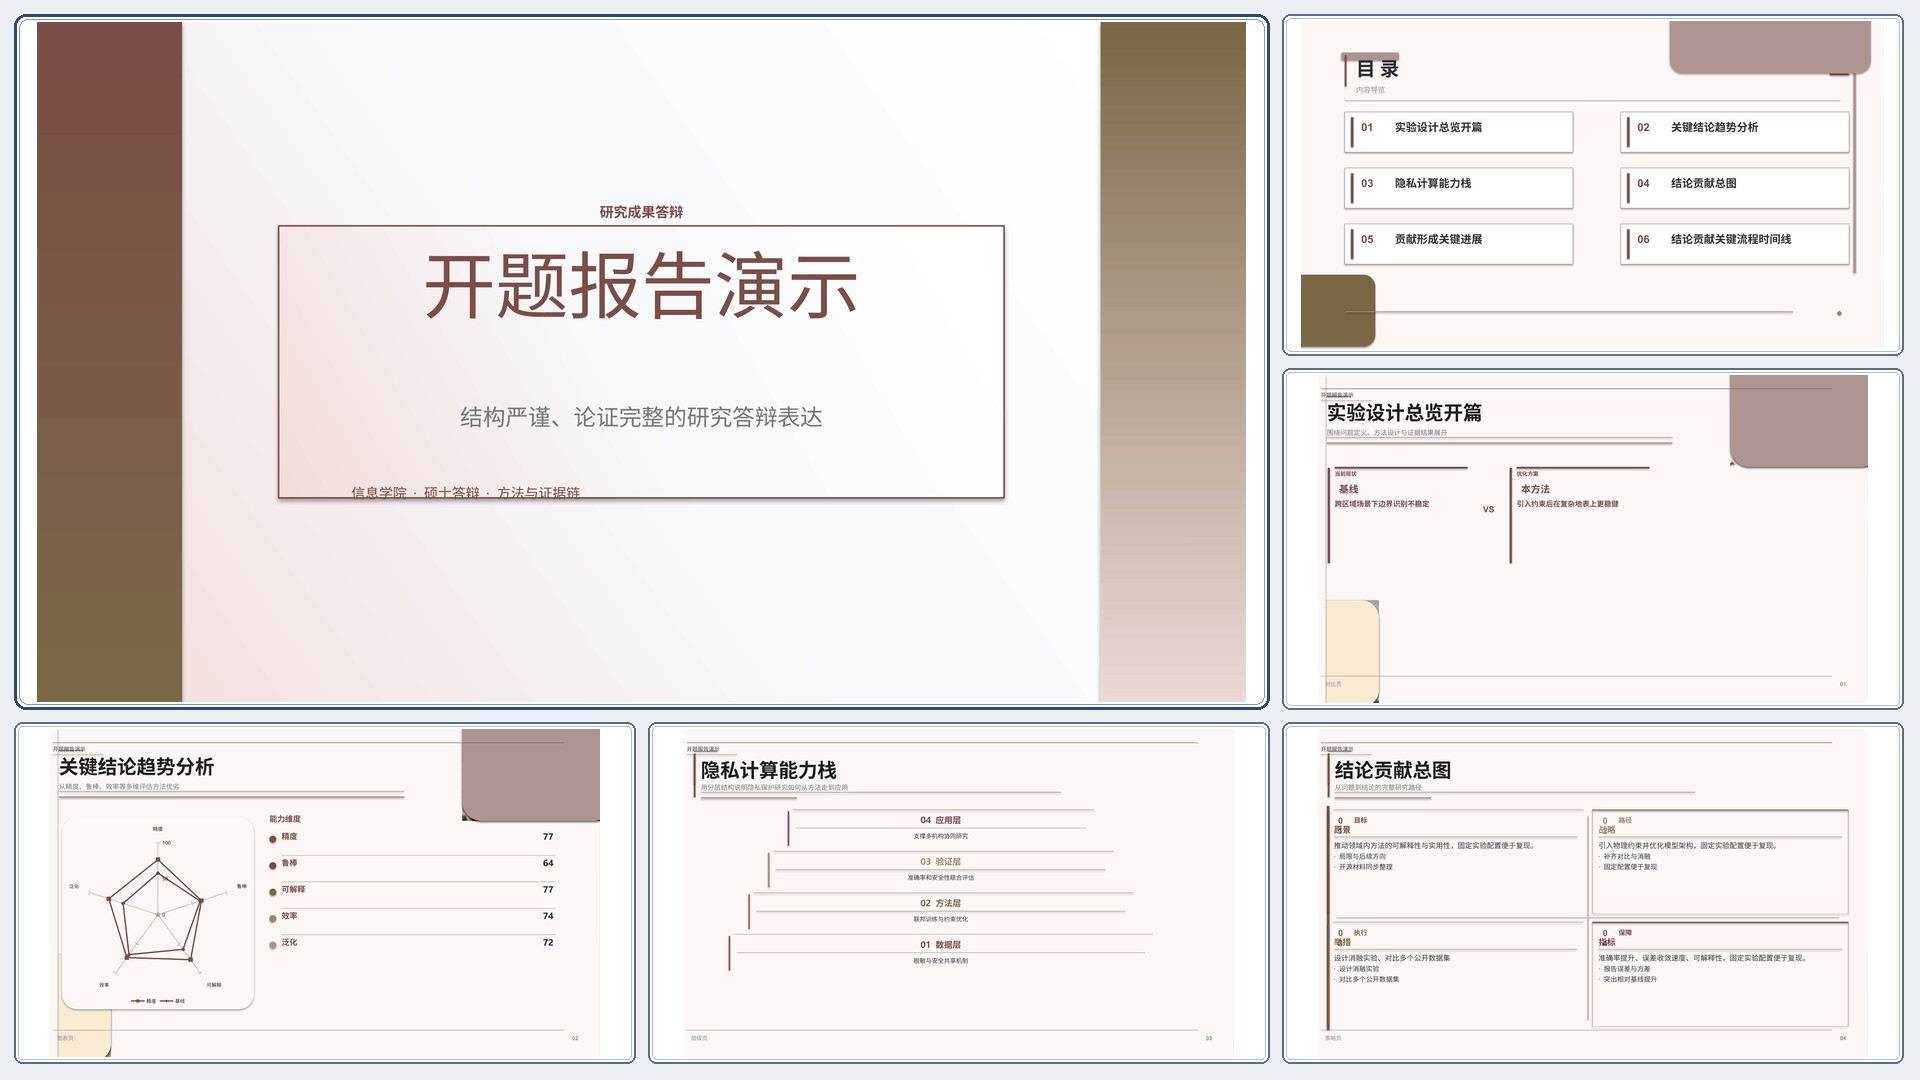Image resolution: width=1920 pixels, height=1080 pixels.
Task: Click the bullet 补齐对比与消融
Action: pyautogui.click(x=1627, y=857)
